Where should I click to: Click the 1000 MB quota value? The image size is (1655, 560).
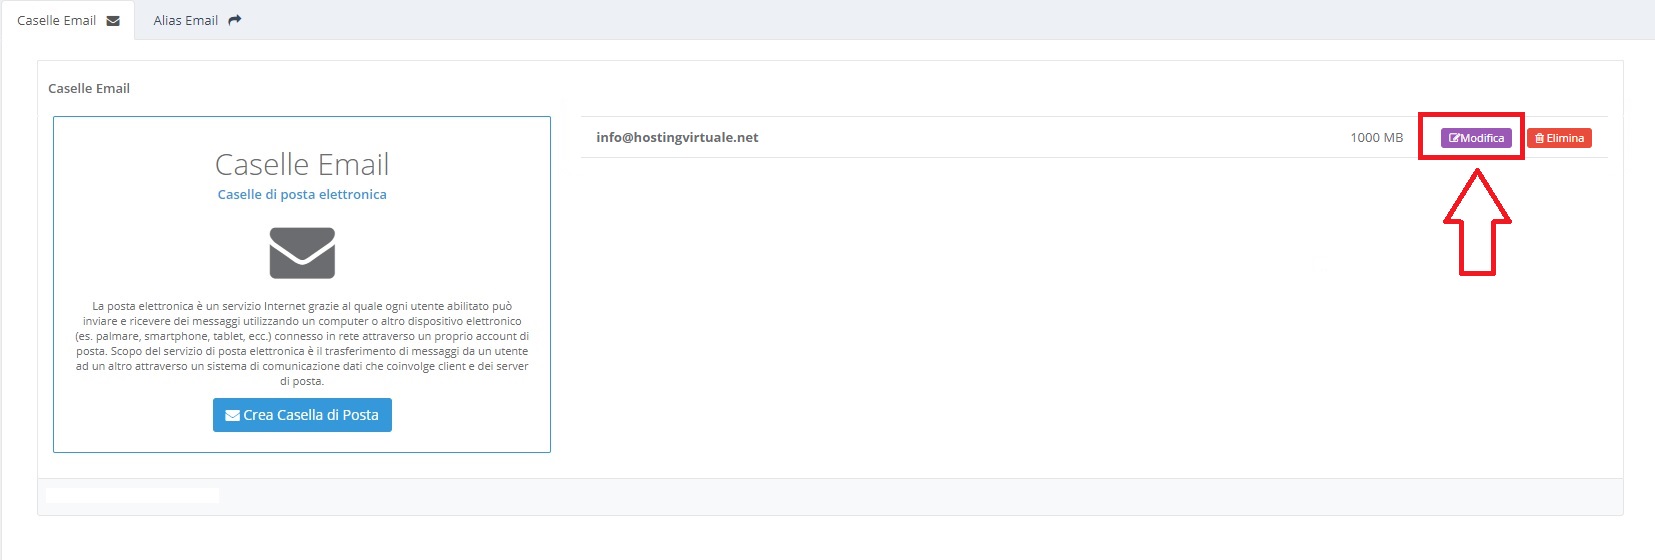tap(1376, 138)
